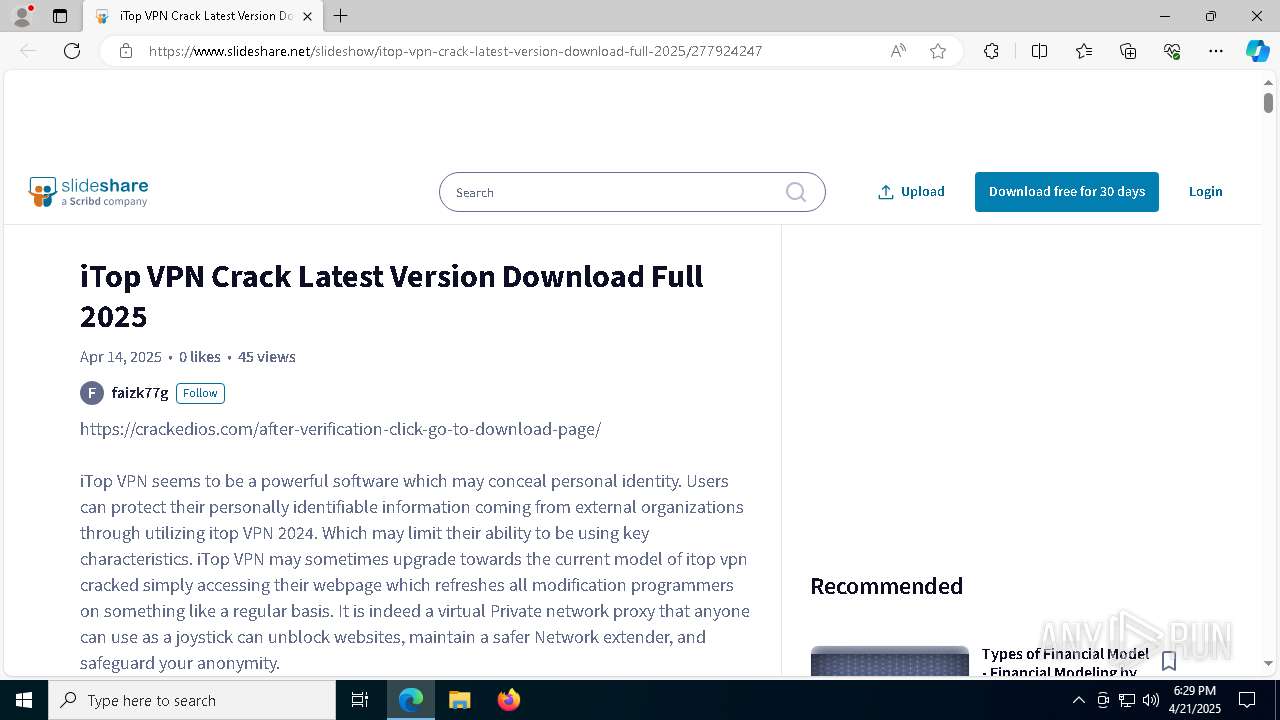The width and height of the screenshot is (1280, 720).
Task: Open Browser essentials heart icon
Action: (x=1172, y=51)
